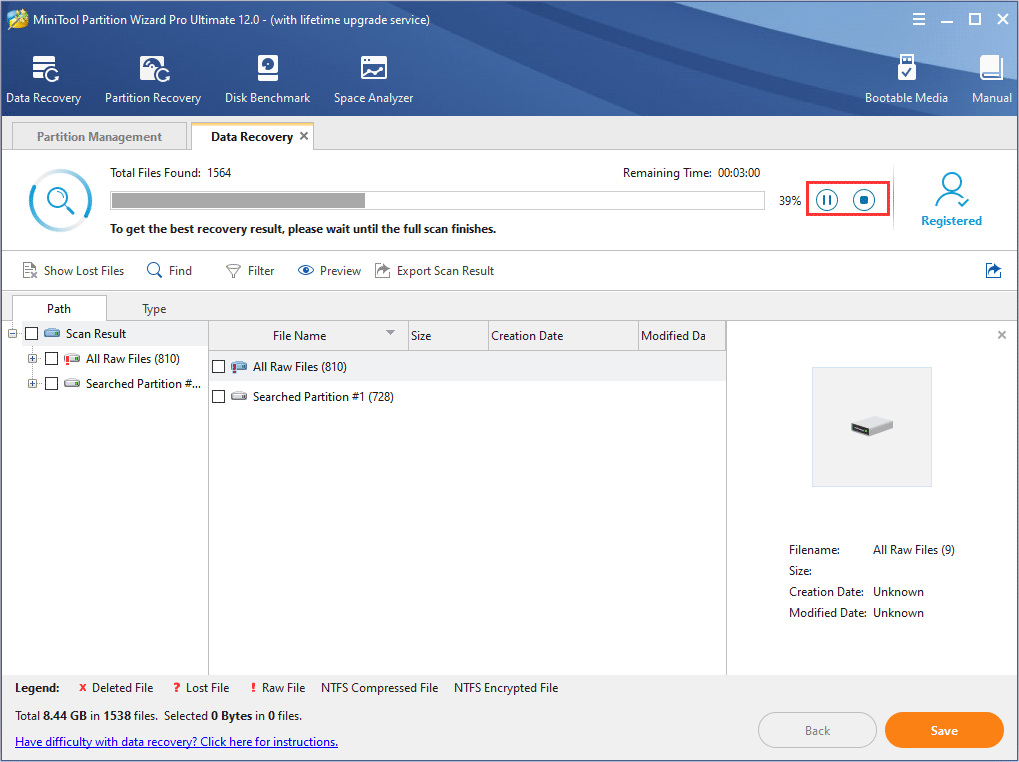Click Total Files Found: 1564 text
This screenshot has width=1019, height=762.
(170, 173)
